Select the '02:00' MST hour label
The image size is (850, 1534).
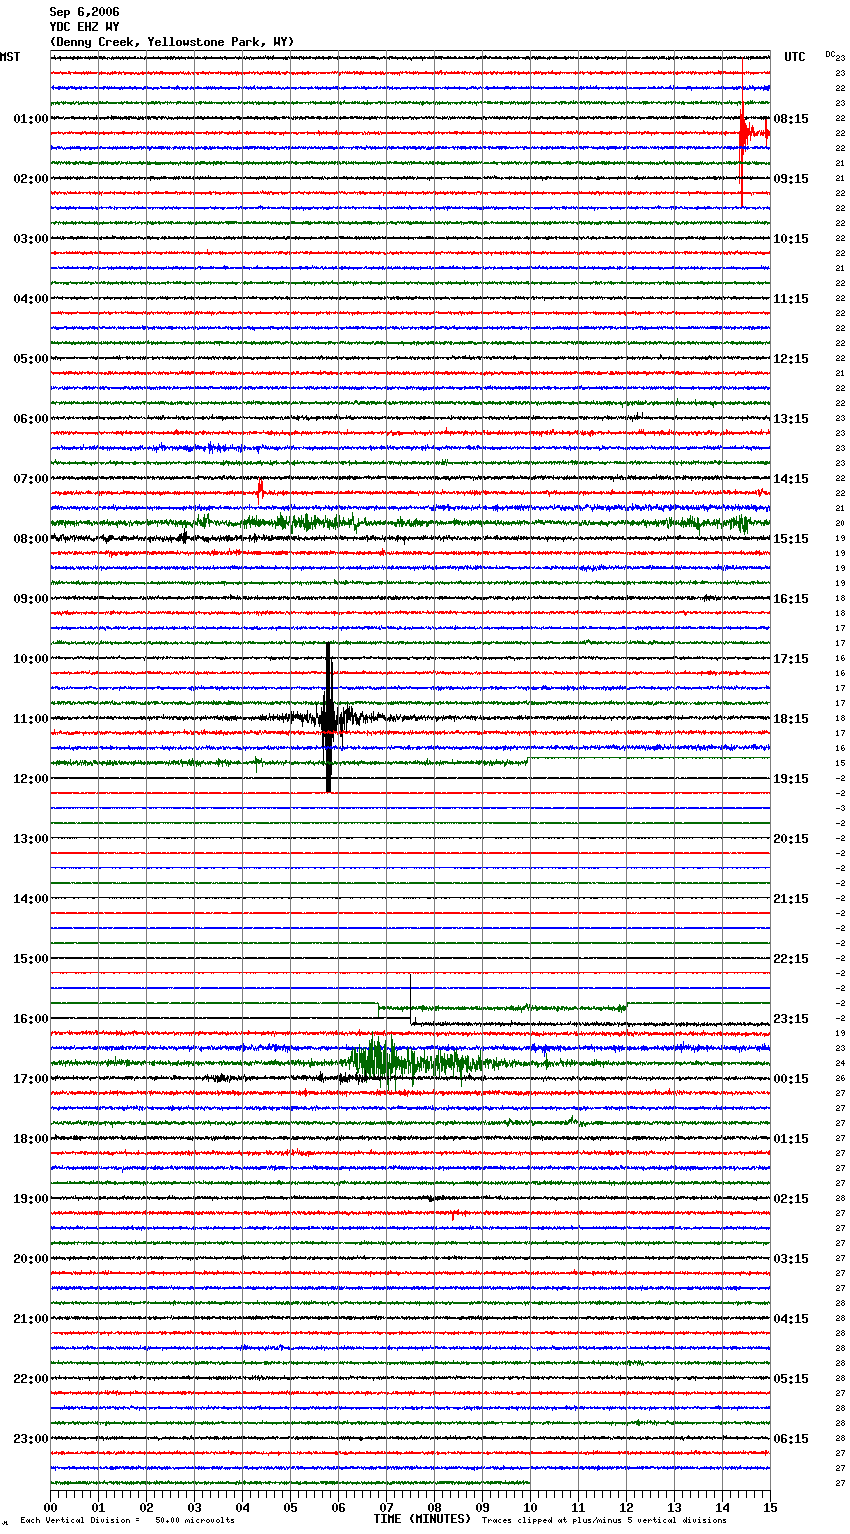30,179
